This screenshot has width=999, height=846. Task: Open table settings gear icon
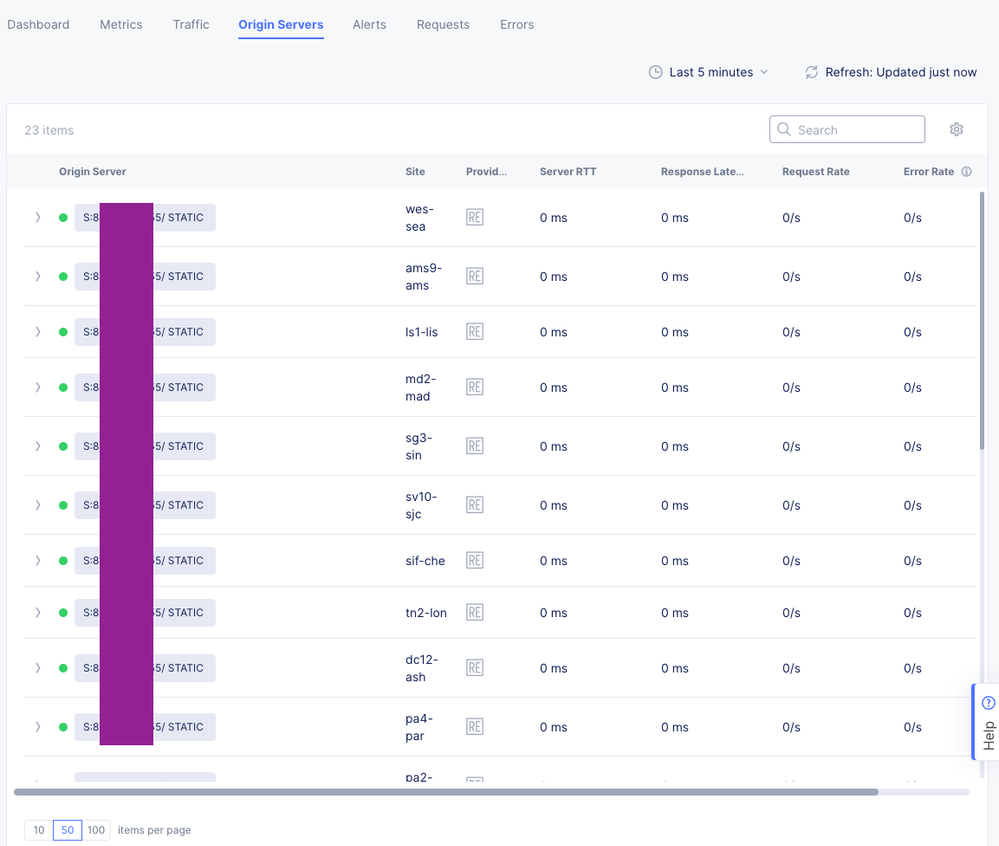pos(956,130)
